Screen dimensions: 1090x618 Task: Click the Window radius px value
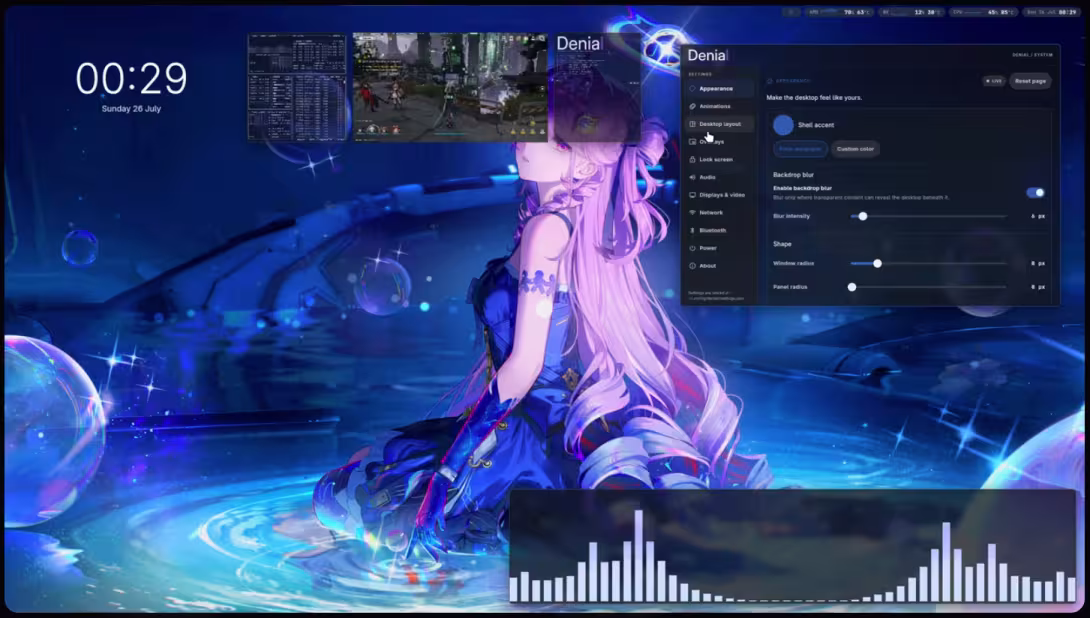(1038, 263)
